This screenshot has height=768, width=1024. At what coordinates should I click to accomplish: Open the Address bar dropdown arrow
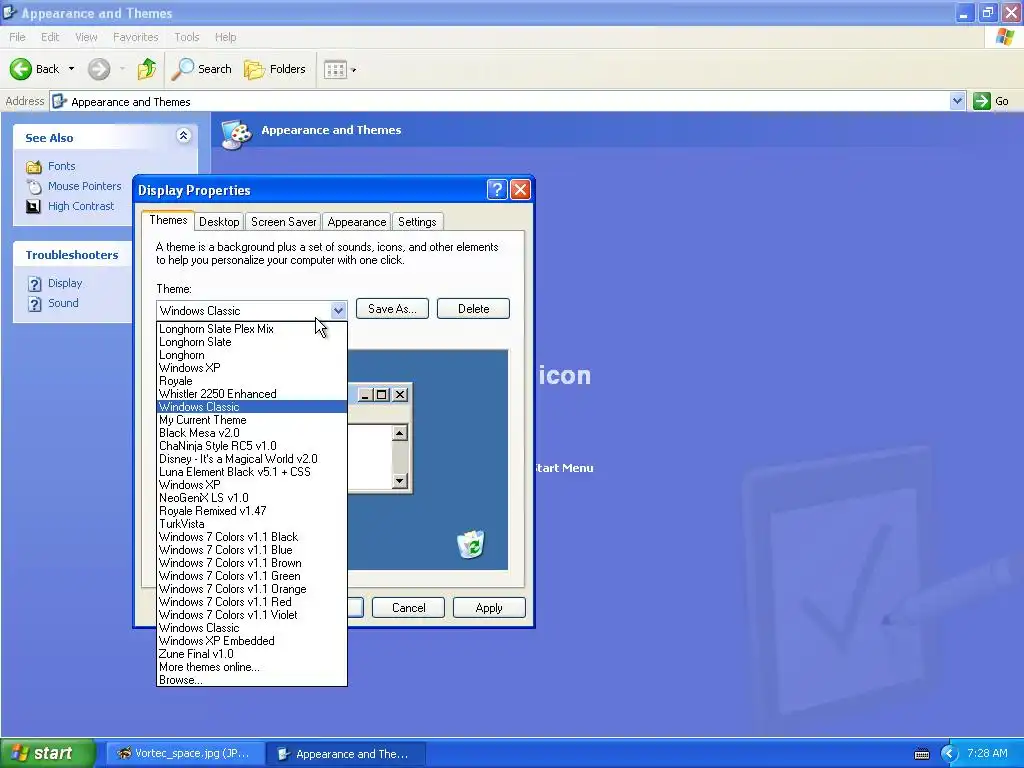tap(957, 101)
